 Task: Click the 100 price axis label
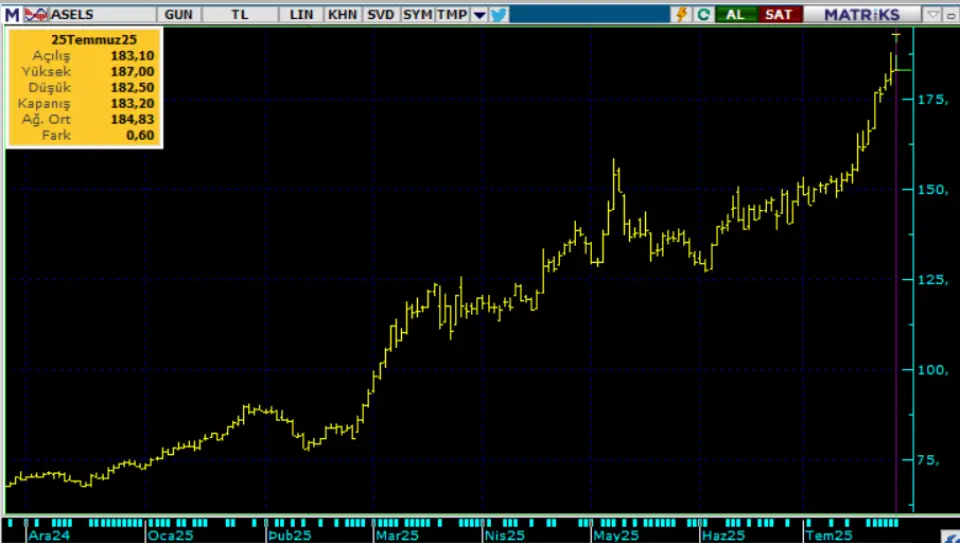pos(933,370)
